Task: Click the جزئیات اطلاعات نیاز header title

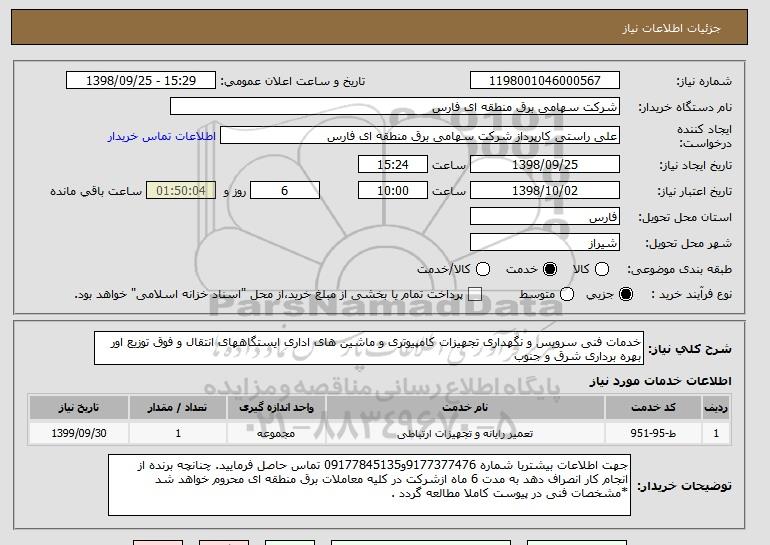Action: [671, 28]
